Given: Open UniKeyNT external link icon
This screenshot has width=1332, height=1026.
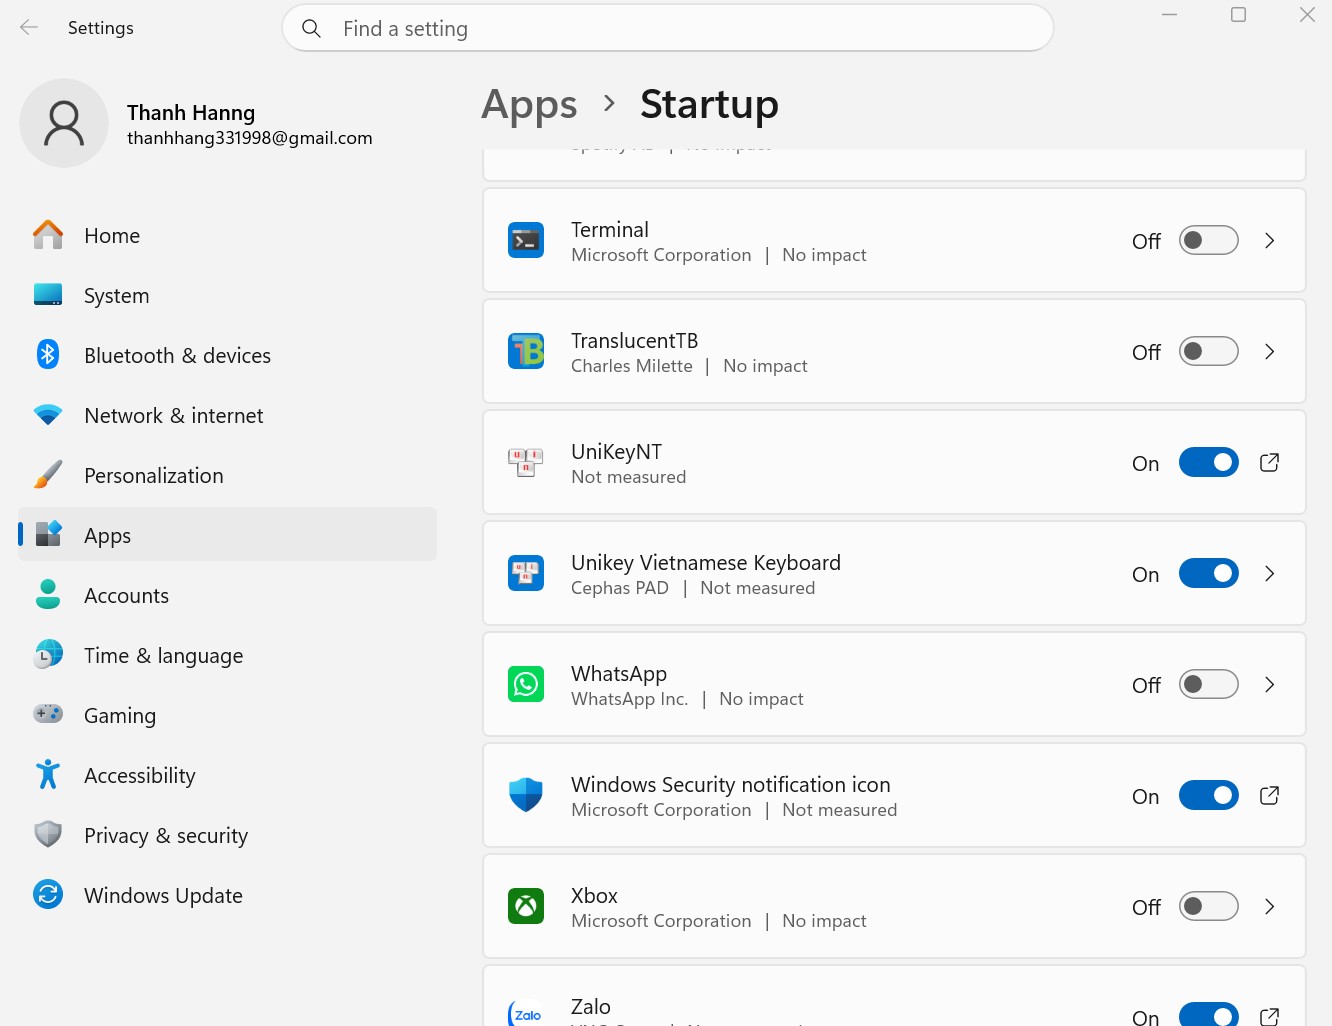Looking at the screenshot, I should (1269, 462).
